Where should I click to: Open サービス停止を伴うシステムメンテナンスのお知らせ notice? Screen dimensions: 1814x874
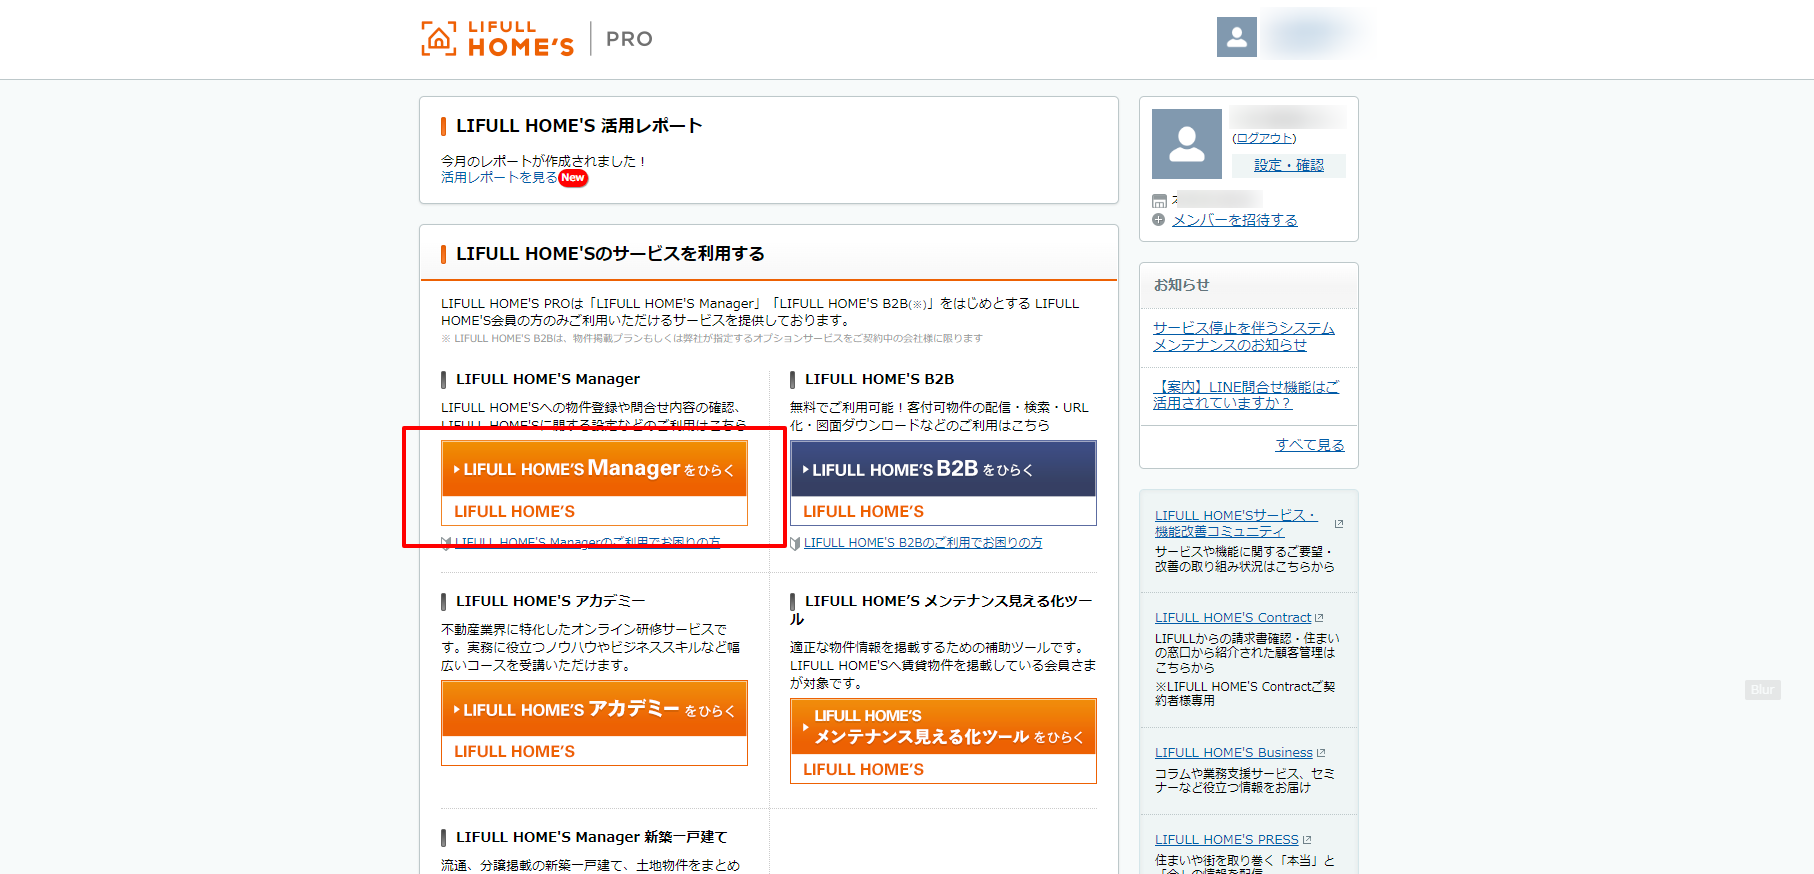tap(1243, 336)
